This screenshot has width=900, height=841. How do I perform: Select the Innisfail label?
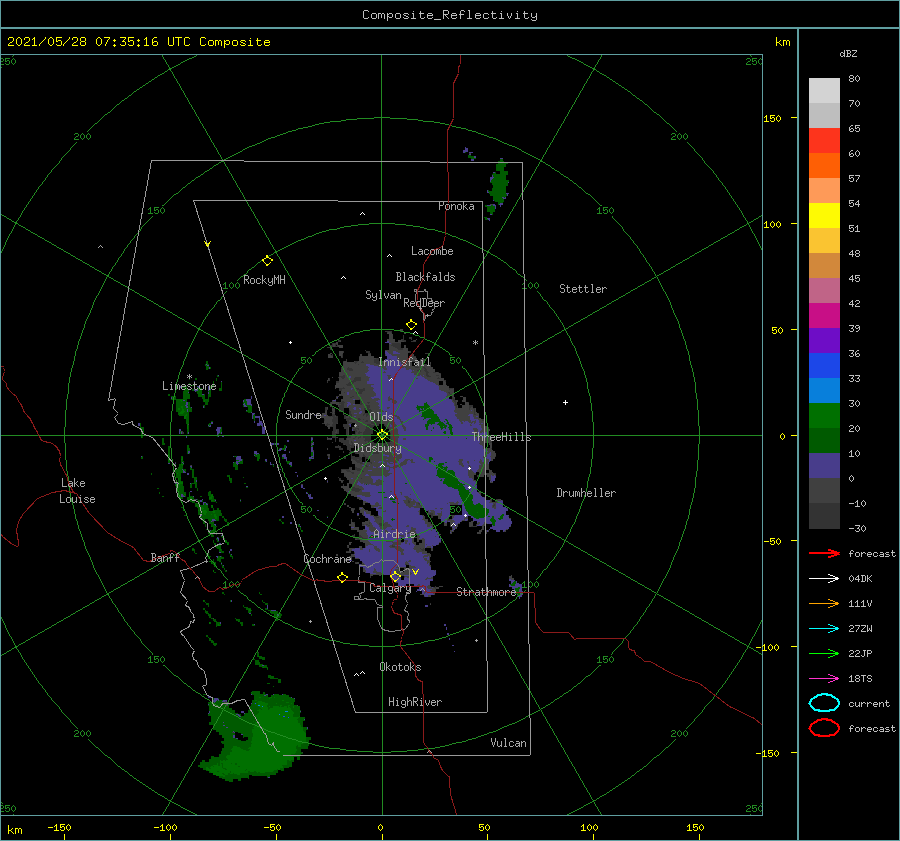tap(405, 362)
